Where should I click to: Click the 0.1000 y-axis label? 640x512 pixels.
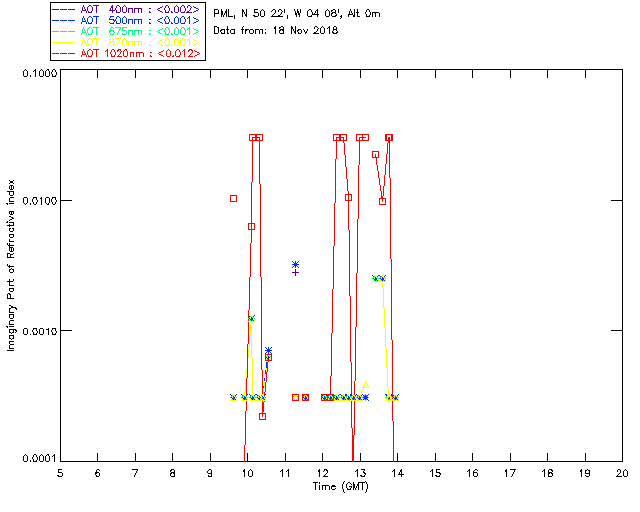click(39, 73)
